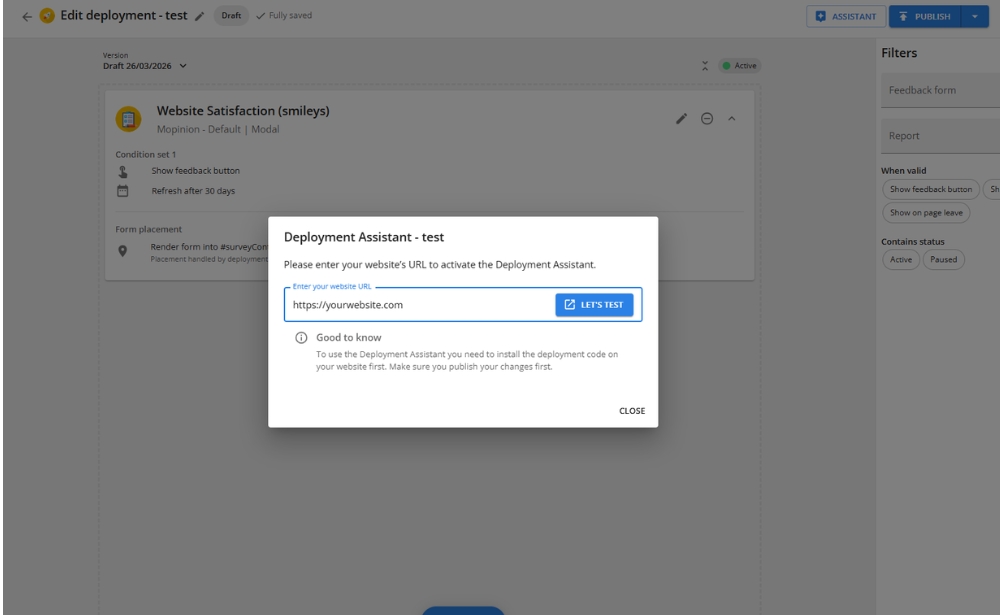Click the calendar icon beside Refresh after 30 days
The width and height of the screenshot is (1000, 615).
coord(124,189)
